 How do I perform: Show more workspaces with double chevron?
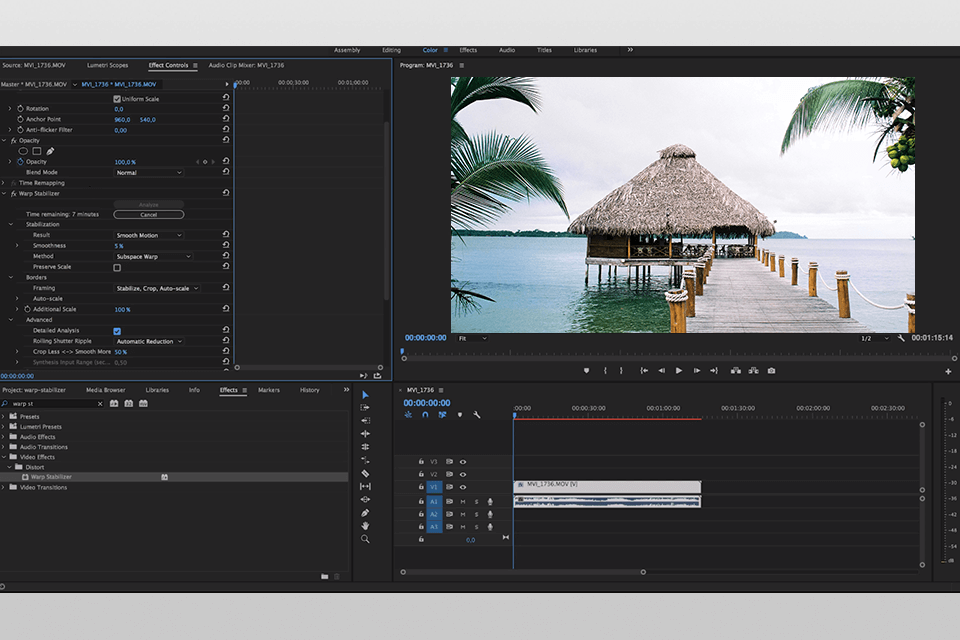click(630, 50)
